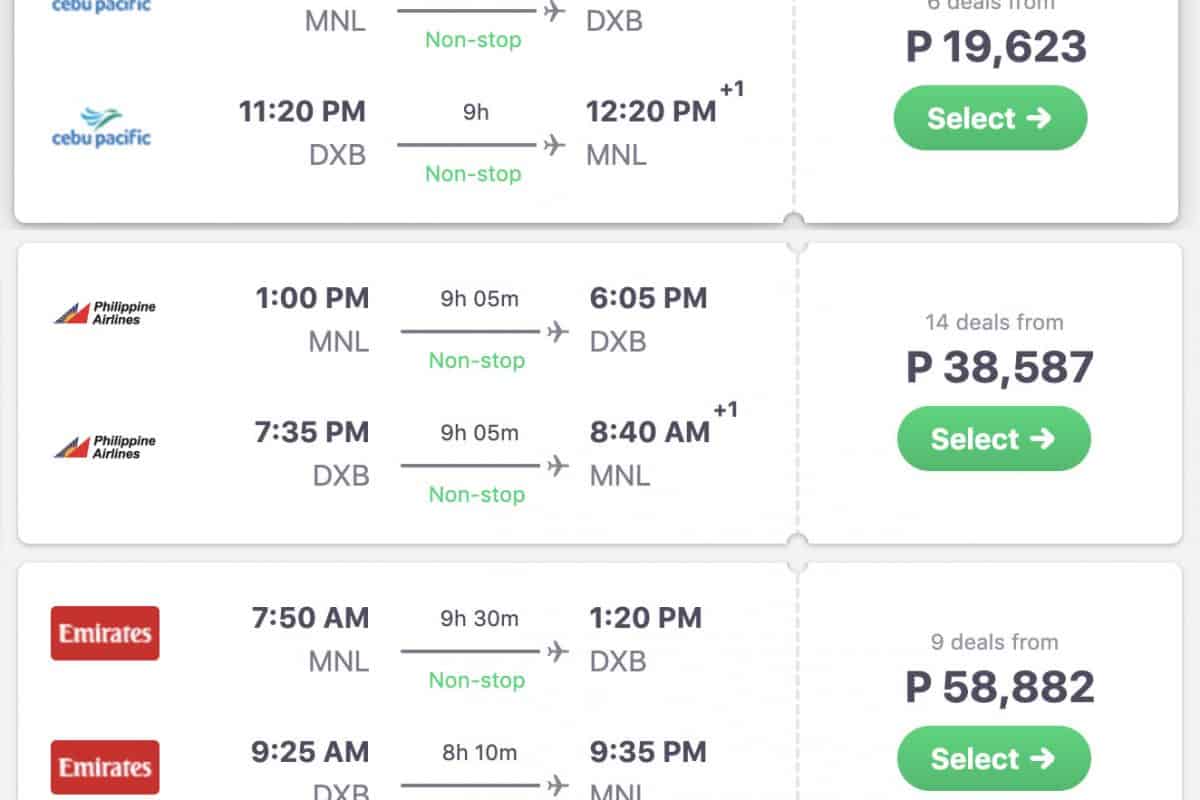1200x800 pixels.
Task: Click the "14 deals from" label
Action: click(x=993, y=322)
